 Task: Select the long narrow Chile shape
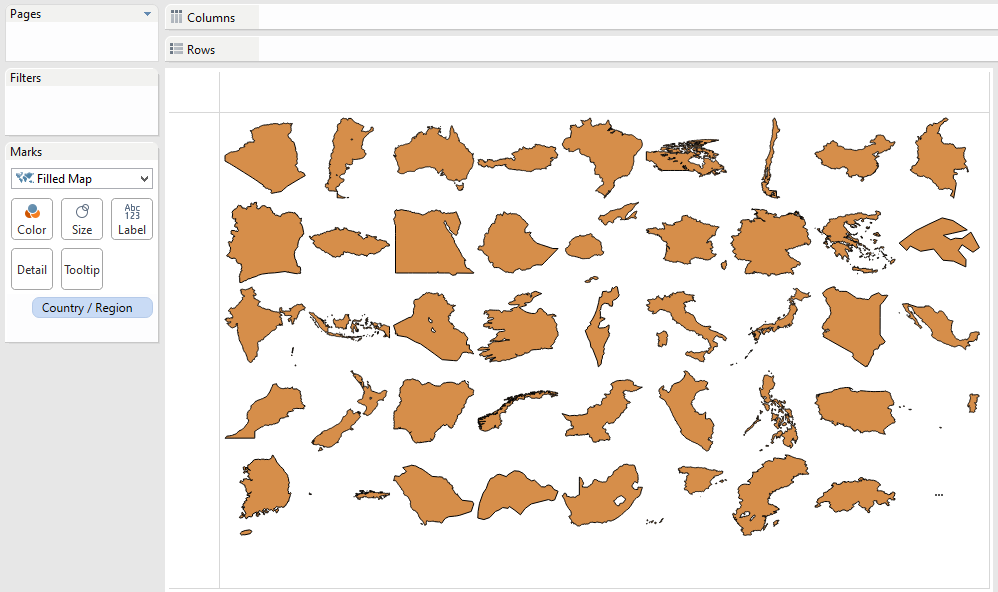tap(769, 158)
